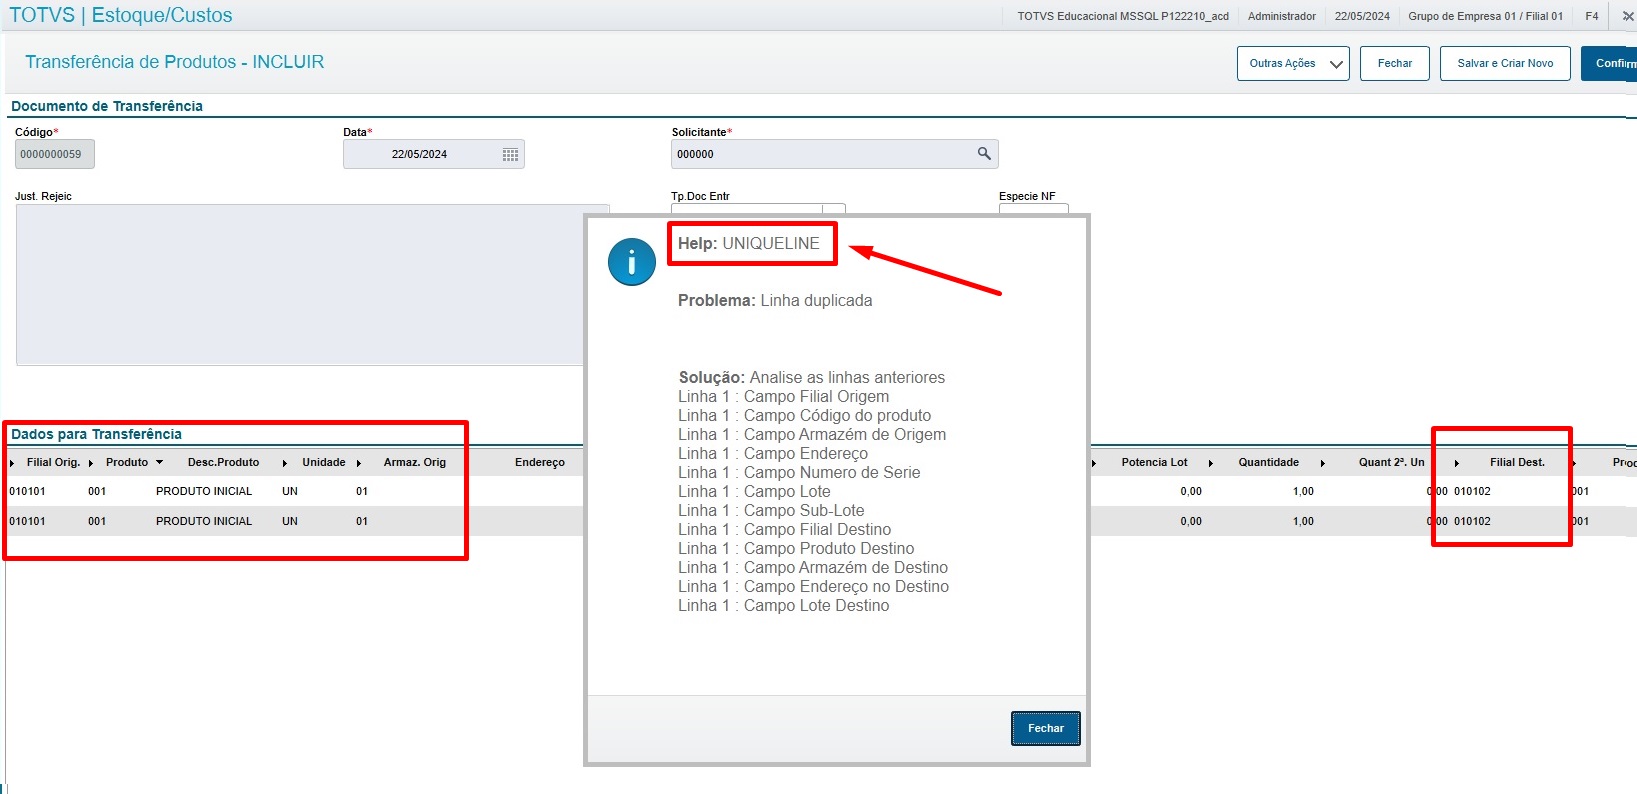1637x794 pixels.
Task: Click Linha 1 : Campo Código do produto
Action: [804, 415]
